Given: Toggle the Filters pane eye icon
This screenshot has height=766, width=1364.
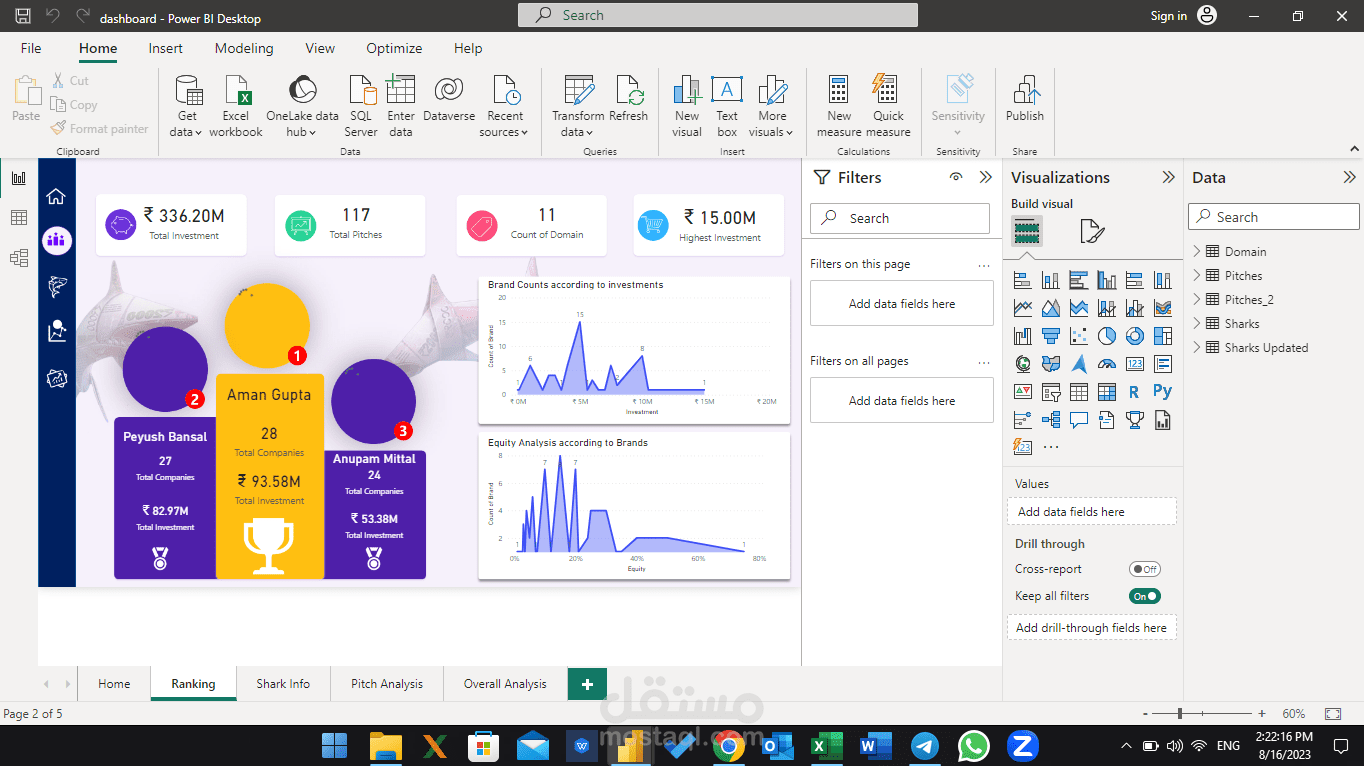Looking at the screenshot, I should pos(957,177).
